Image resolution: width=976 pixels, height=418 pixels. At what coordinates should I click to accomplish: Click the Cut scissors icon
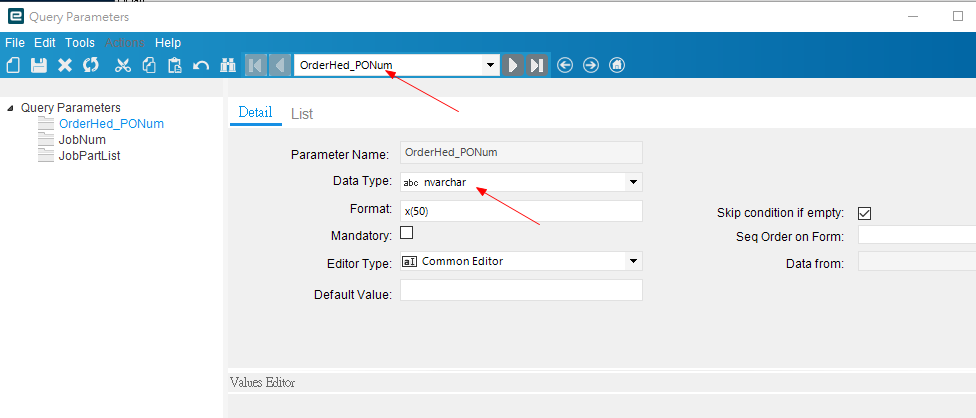coord(123,65)
